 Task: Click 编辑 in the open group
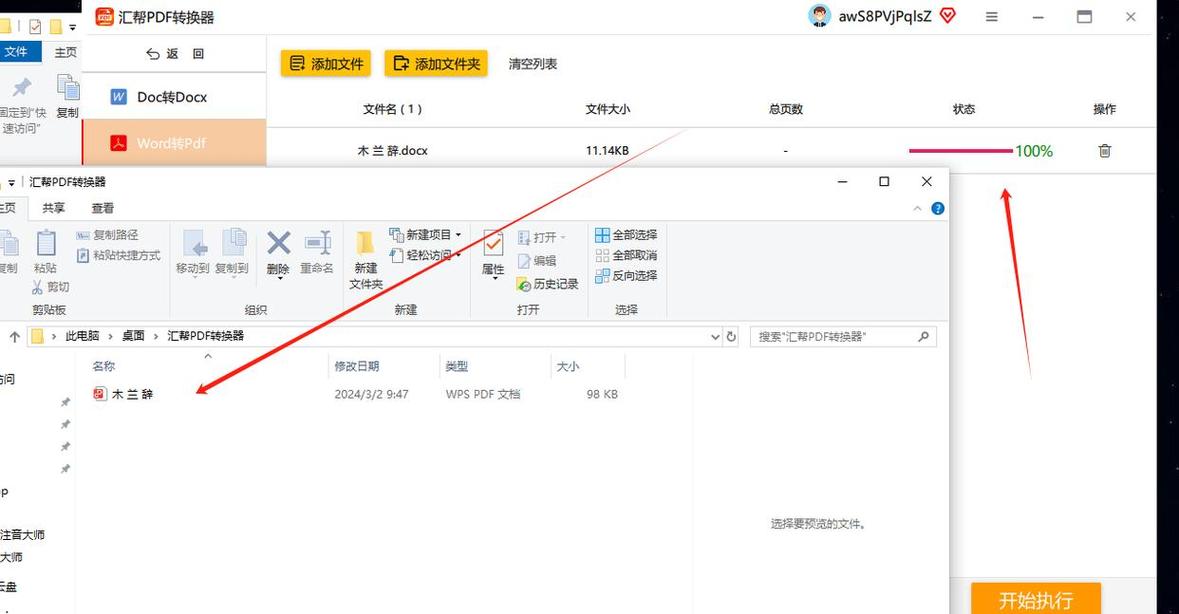[x=537, y=261]
